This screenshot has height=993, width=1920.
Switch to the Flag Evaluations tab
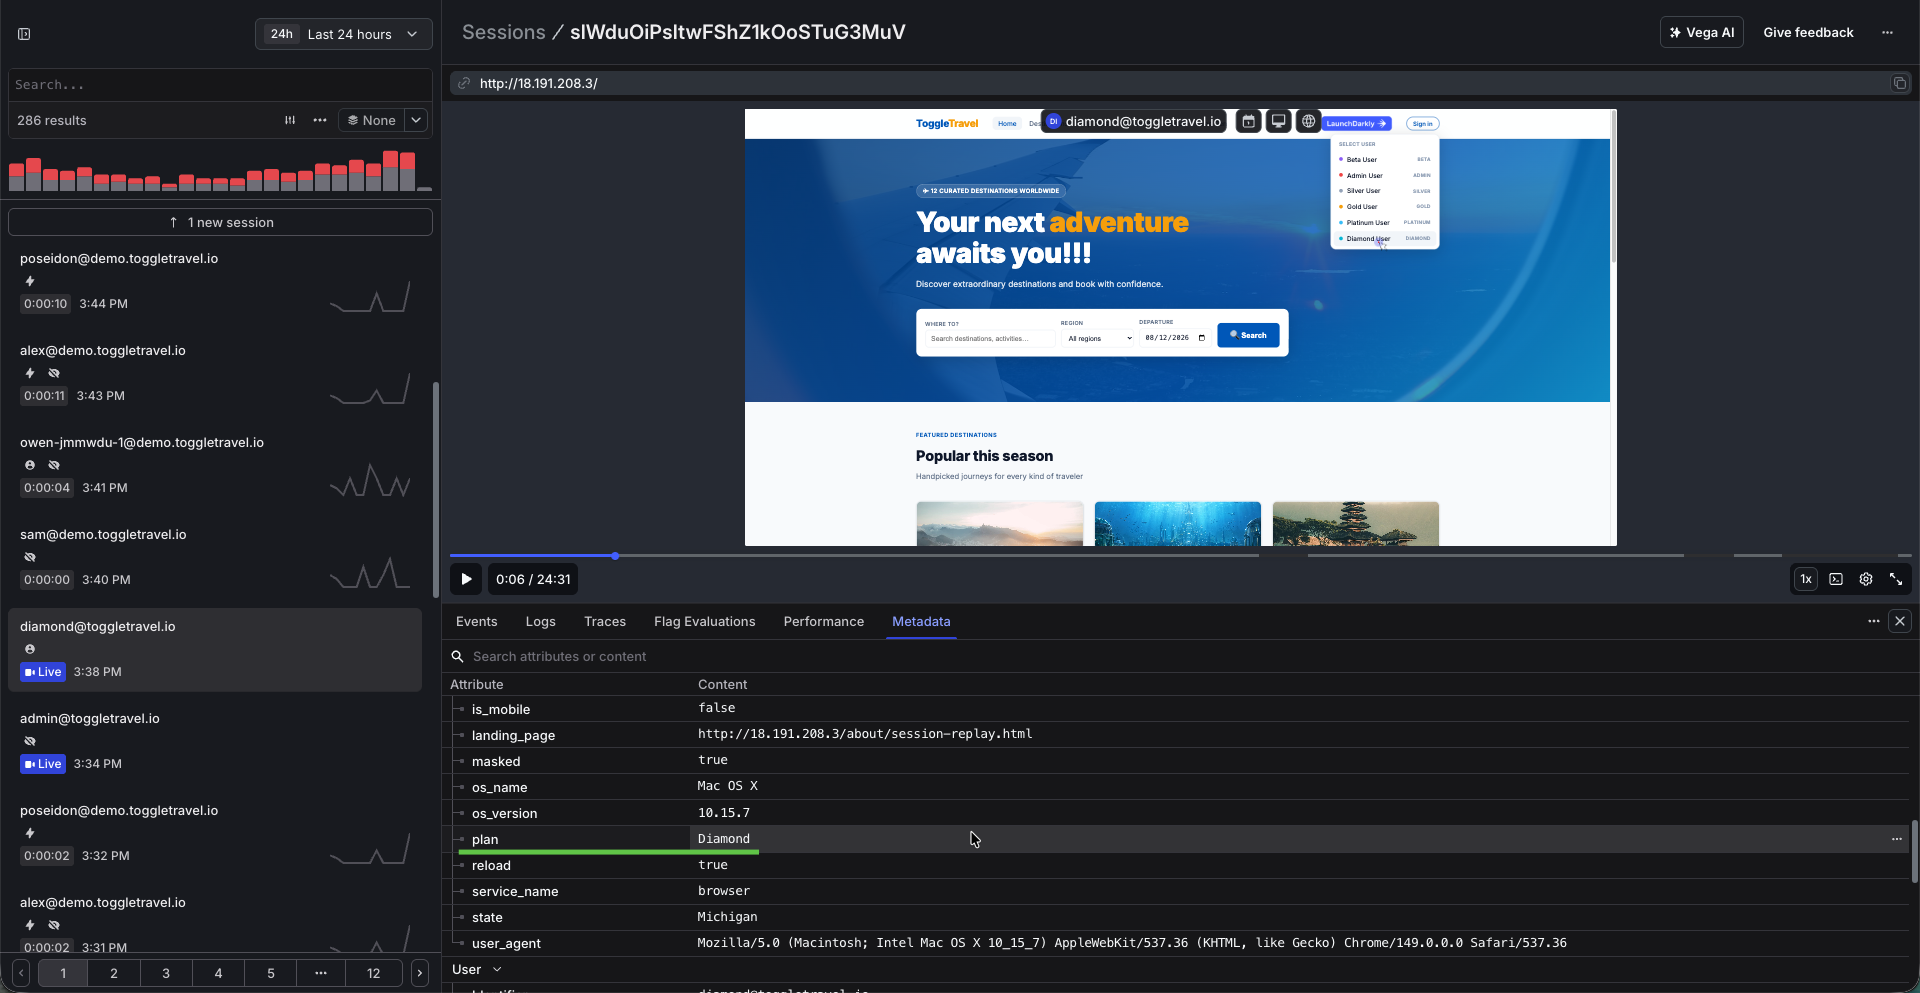coord(705,621)
